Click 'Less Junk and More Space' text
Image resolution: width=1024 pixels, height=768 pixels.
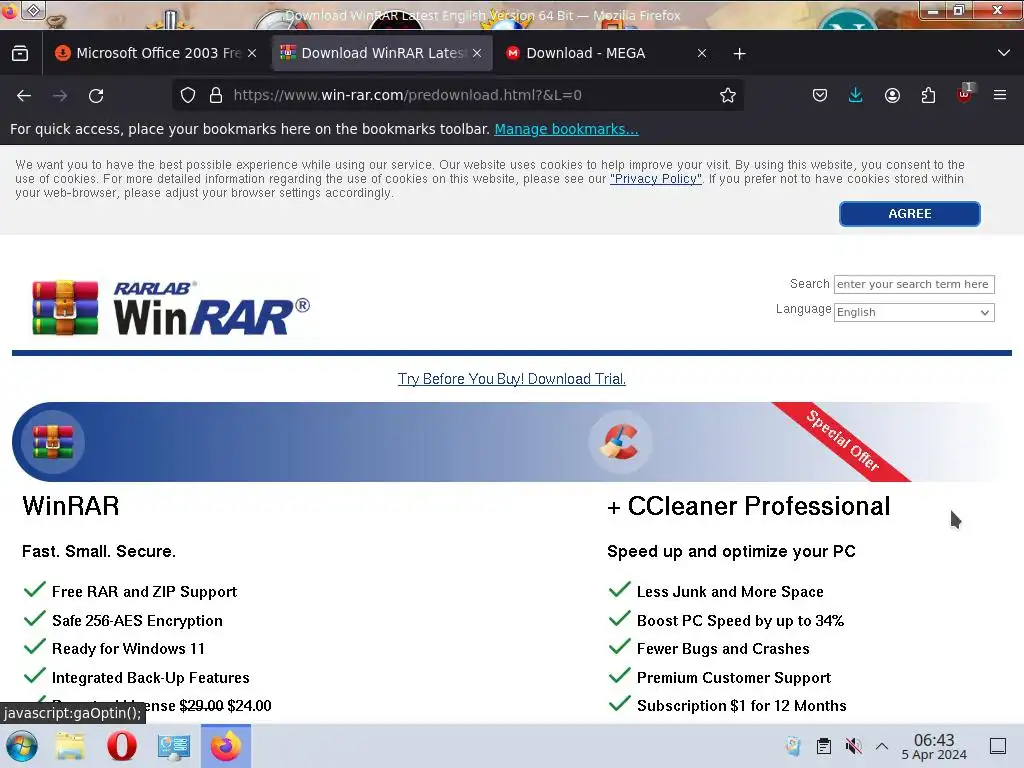pyautogui.click(x=730, y=592)
